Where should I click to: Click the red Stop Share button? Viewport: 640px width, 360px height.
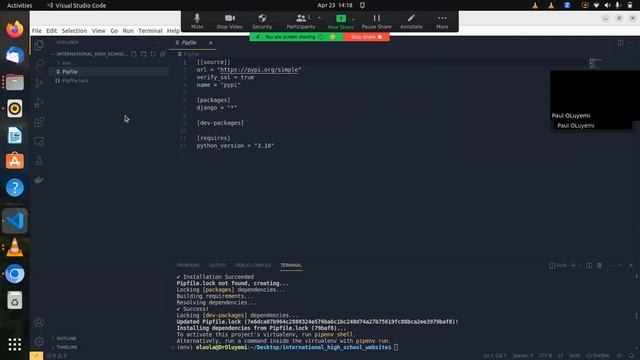tap(367, 37)
